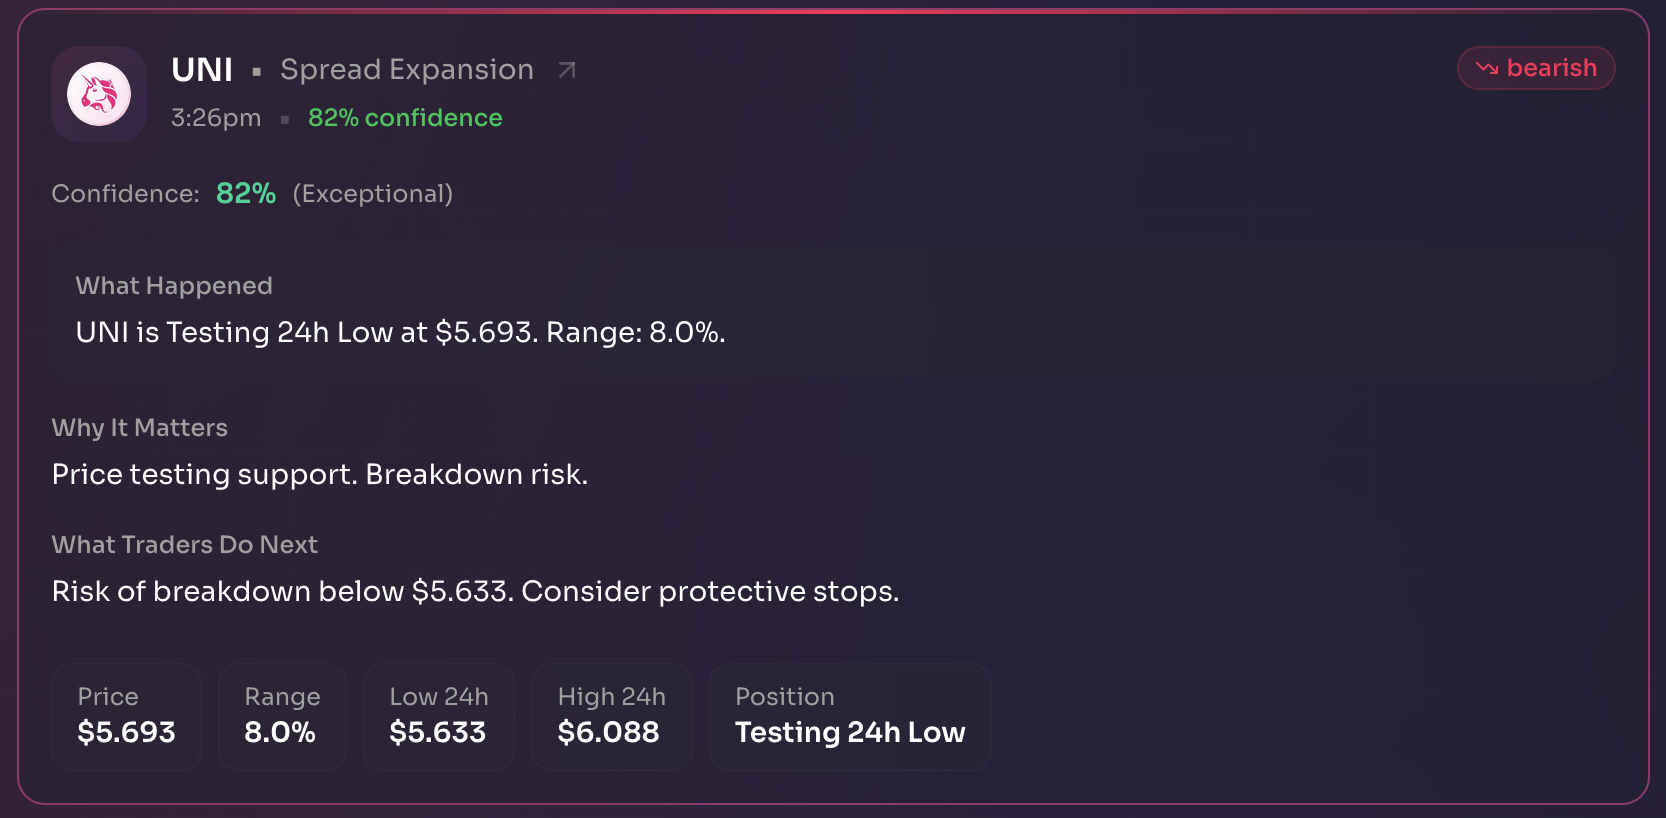
Task: Click the High 24h stat card
Action: pyautogui.click(x=611, y=716)
